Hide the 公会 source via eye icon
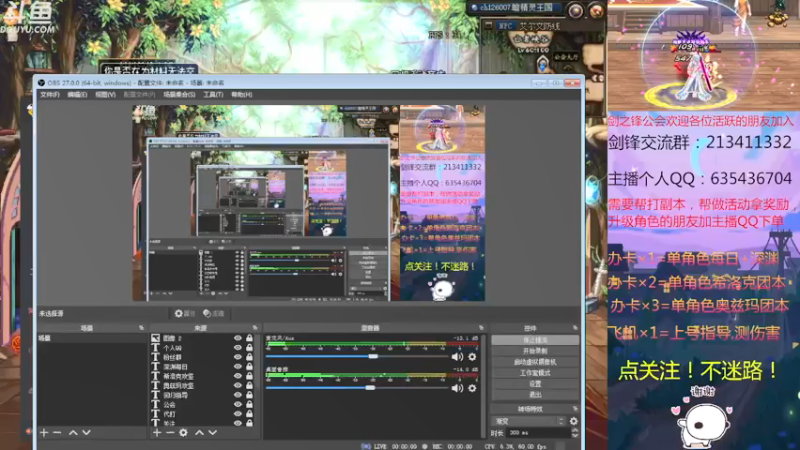Screen dimensions: 800x450 click(238, 404)
